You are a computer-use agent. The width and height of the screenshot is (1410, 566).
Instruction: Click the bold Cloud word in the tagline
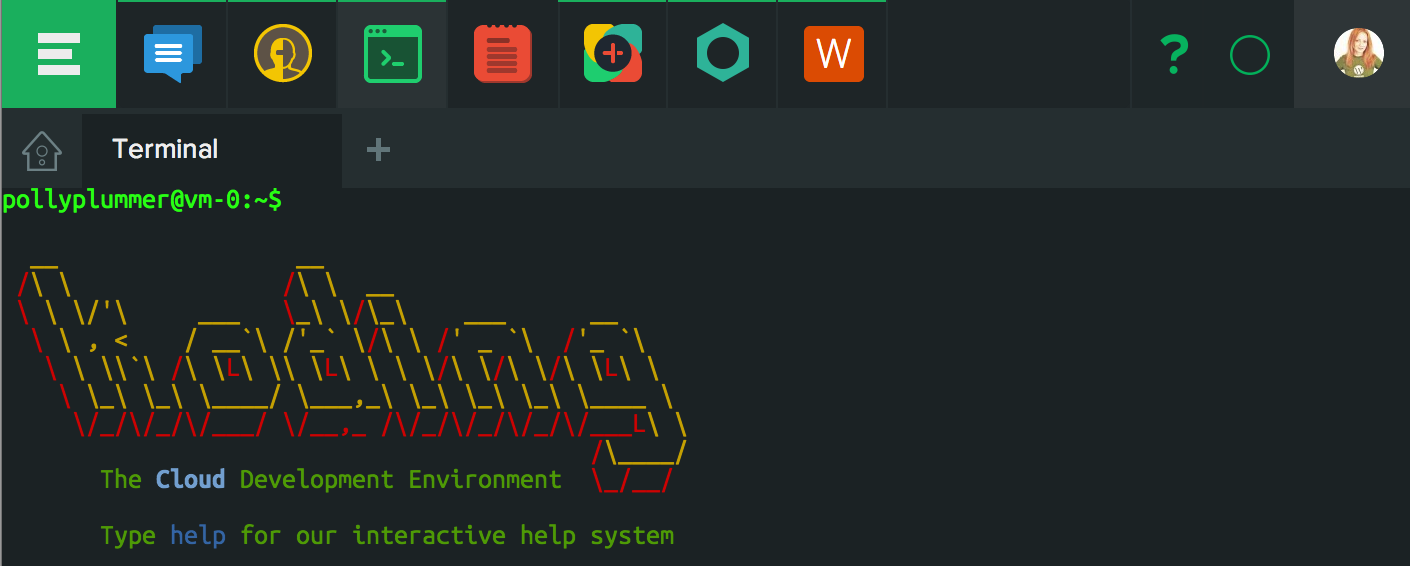(x=190, y=480)
